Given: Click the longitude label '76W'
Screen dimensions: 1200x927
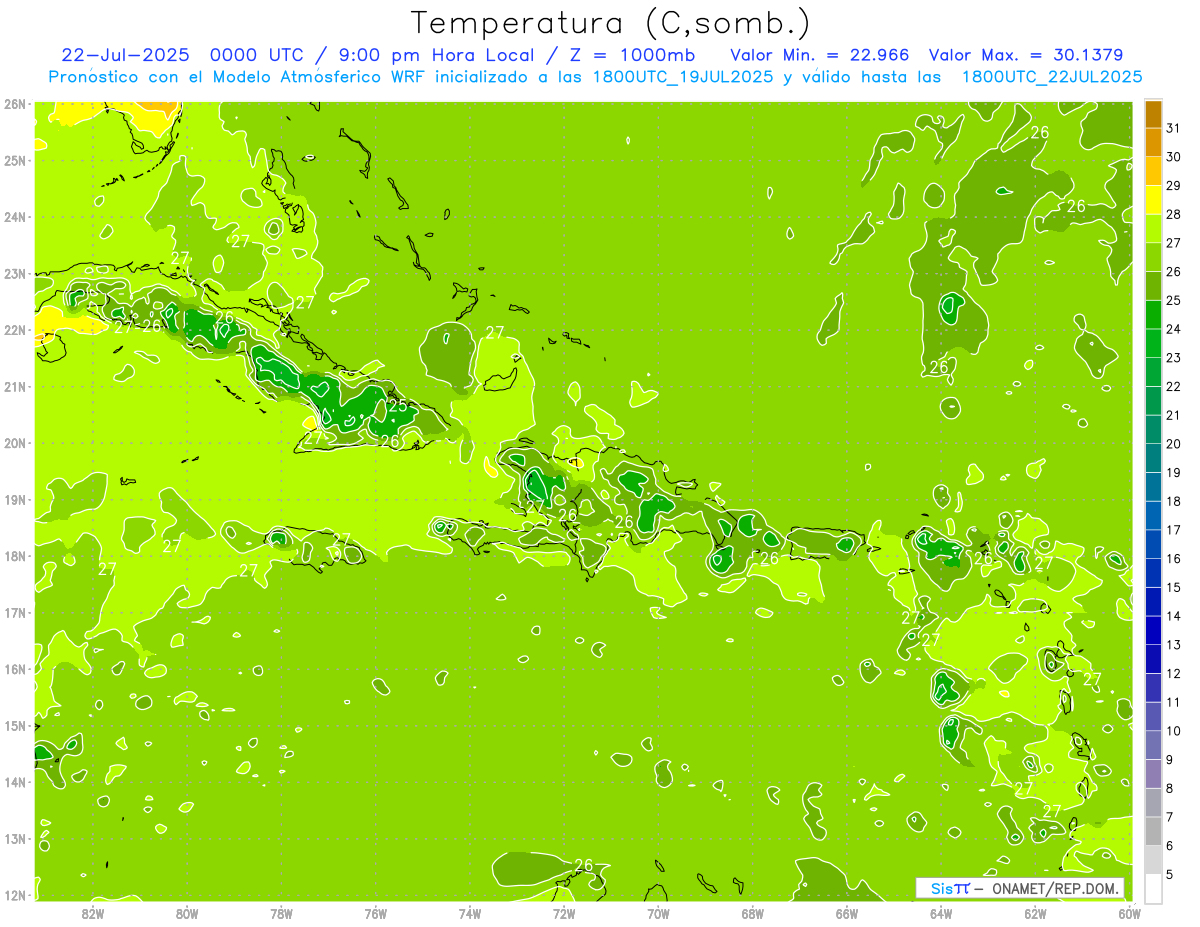Looking at the screenshot, I should pos(376,913).
